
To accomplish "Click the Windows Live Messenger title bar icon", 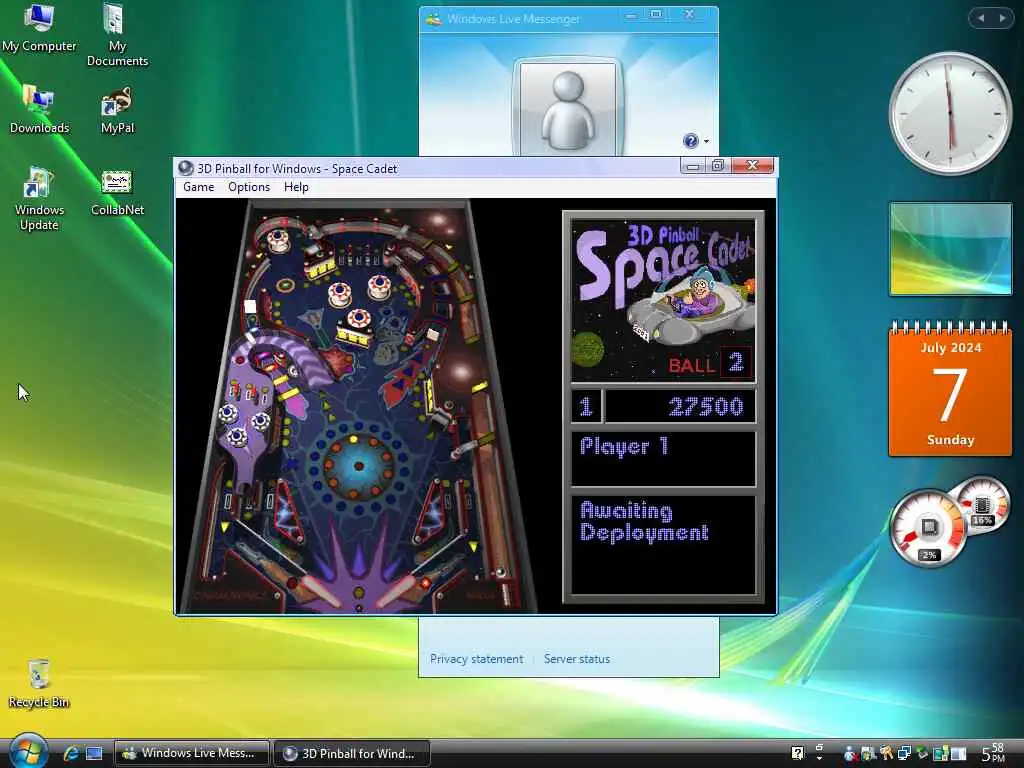I will (x=434, y=20).
